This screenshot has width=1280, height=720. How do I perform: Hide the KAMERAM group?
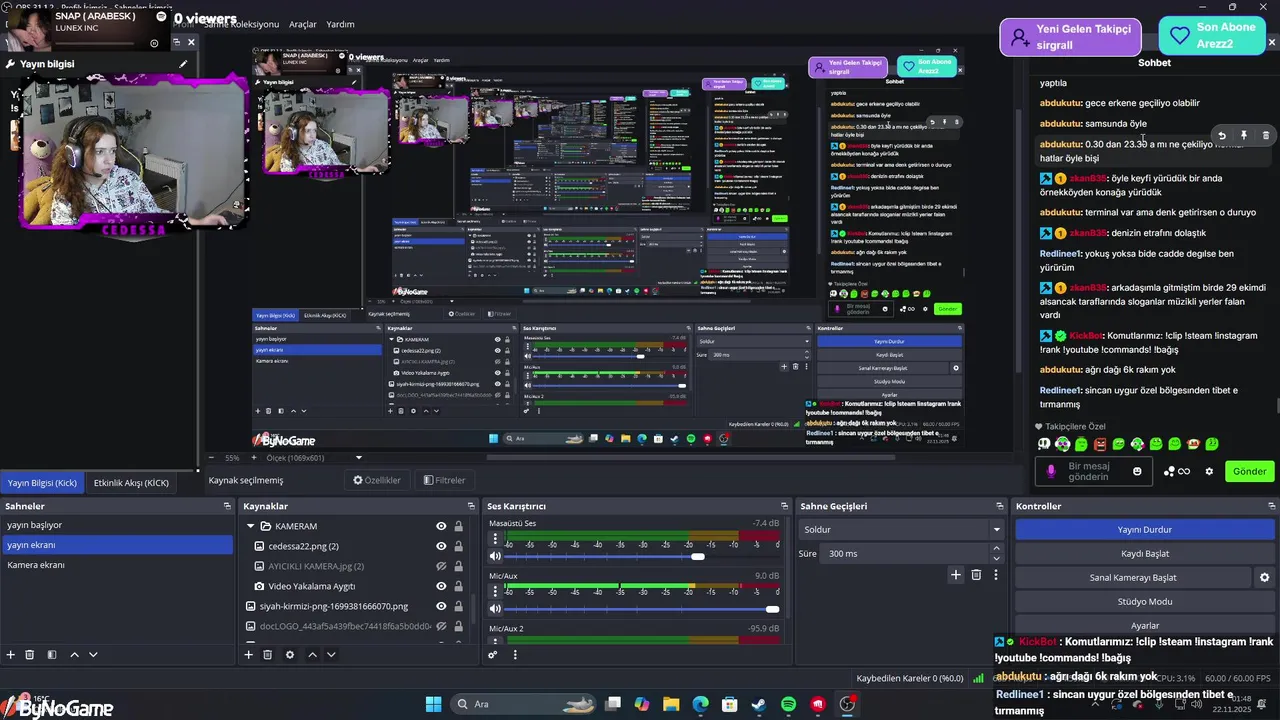click(x=441, y=526)
